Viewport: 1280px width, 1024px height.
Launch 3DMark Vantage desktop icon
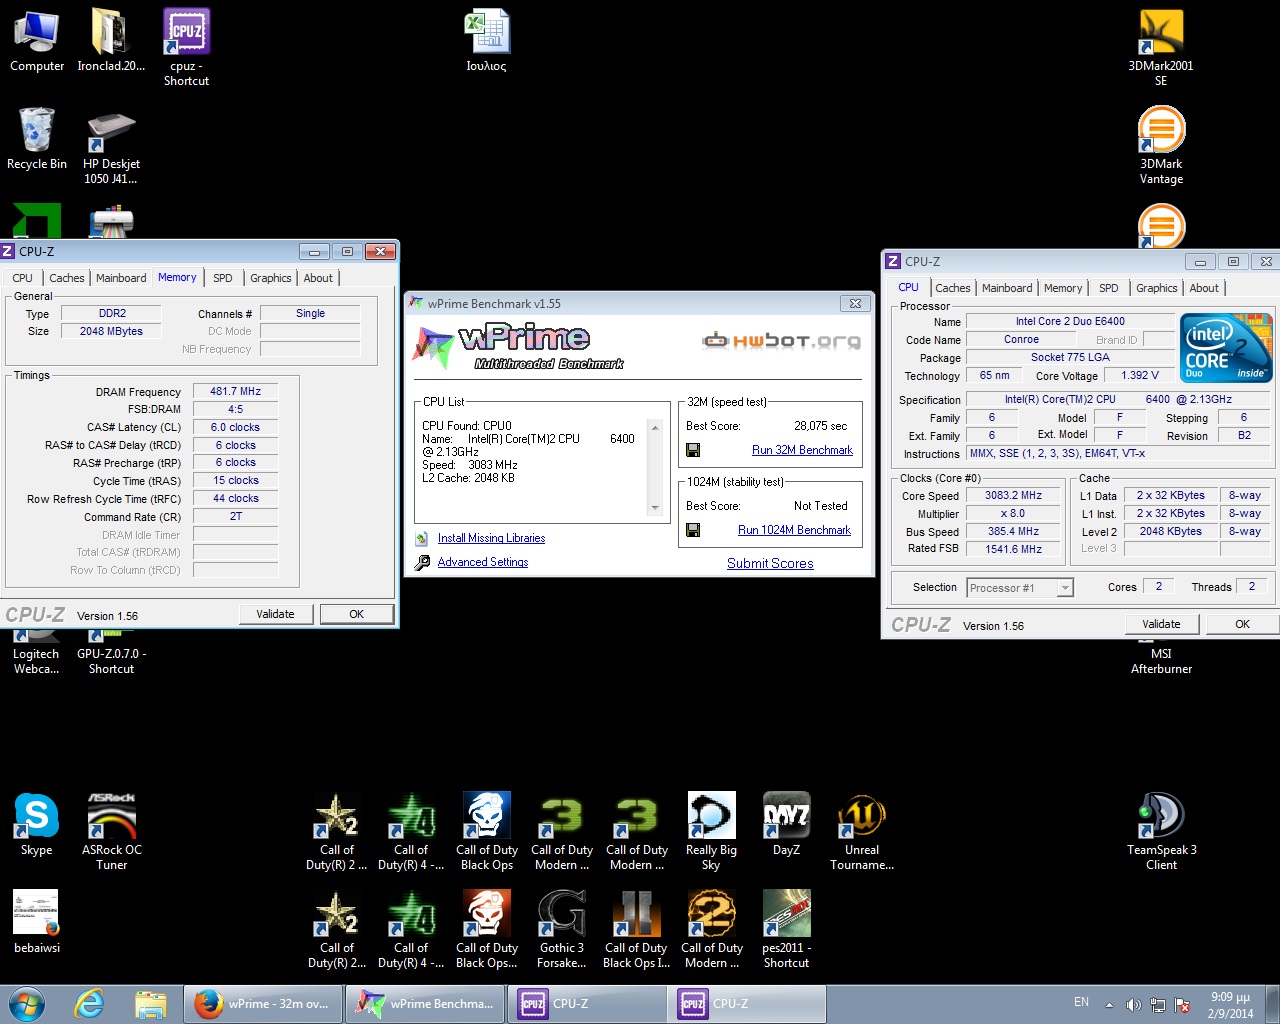pyautogui.click(x=1161, y=145)
